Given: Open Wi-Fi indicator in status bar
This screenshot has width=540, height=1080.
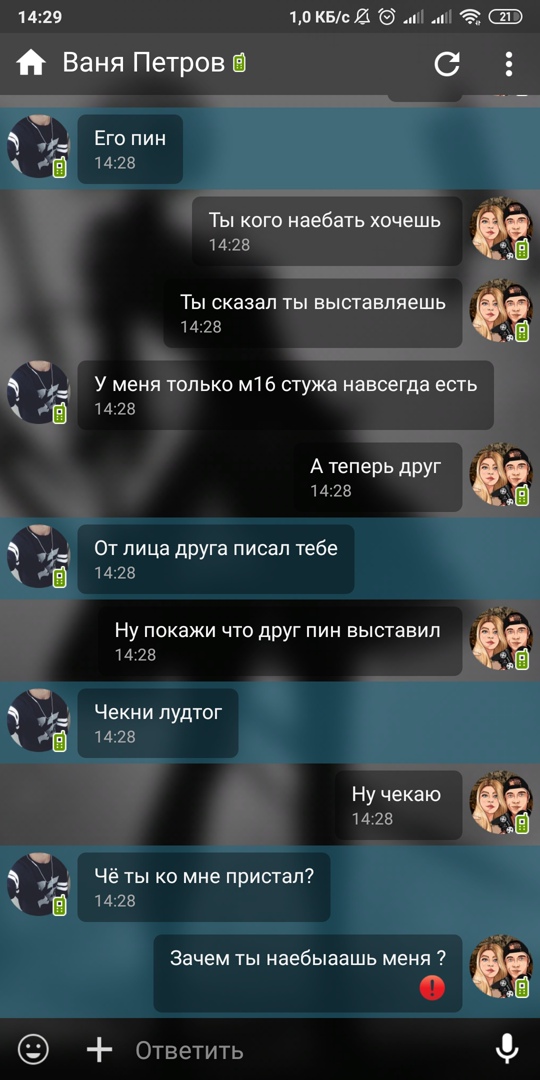Looking at the screenshot, I should click(470, 17).
